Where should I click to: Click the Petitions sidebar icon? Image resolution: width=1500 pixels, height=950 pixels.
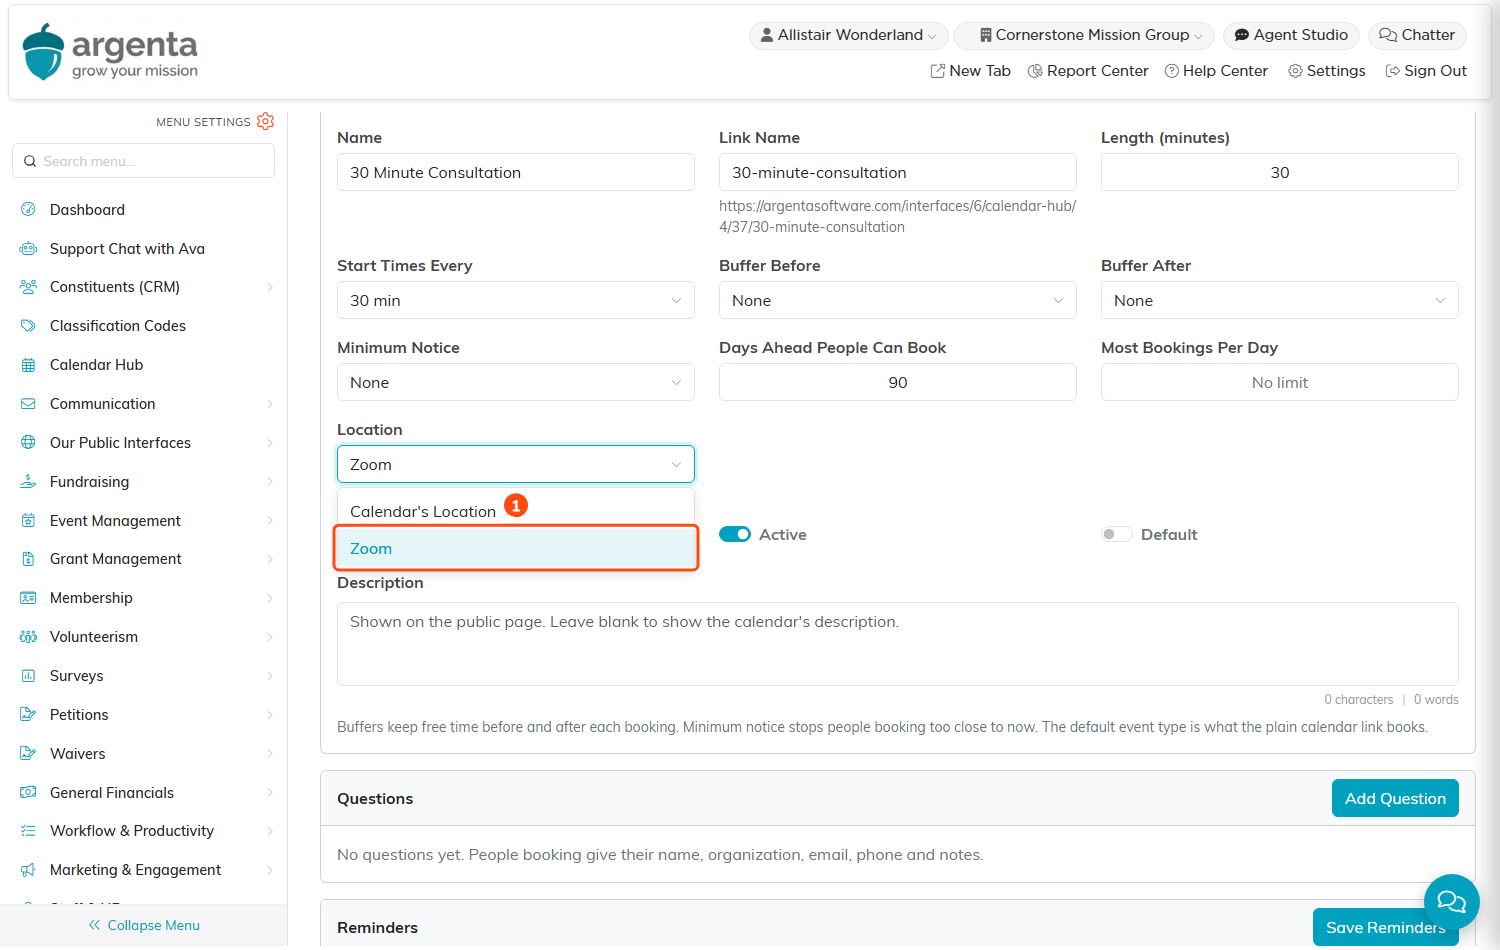coord(28,715)
